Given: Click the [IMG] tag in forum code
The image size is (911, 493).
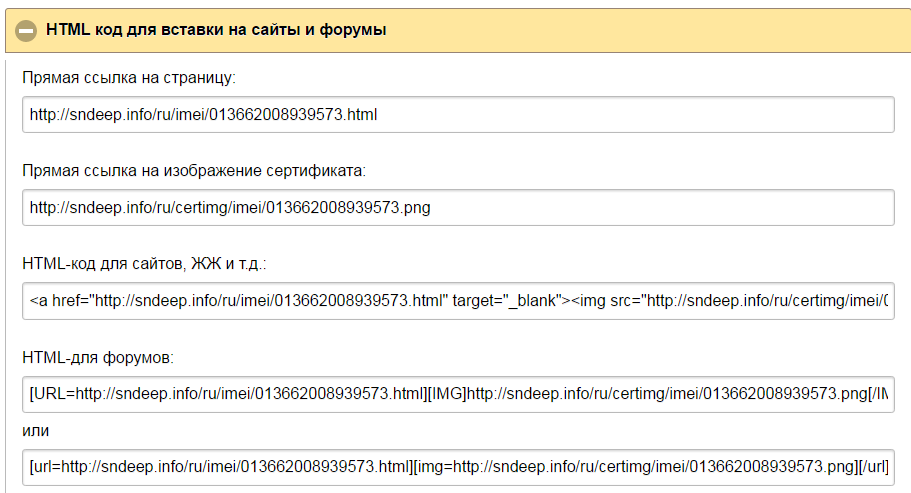Looking at the screenshot, I should point(448,393).
